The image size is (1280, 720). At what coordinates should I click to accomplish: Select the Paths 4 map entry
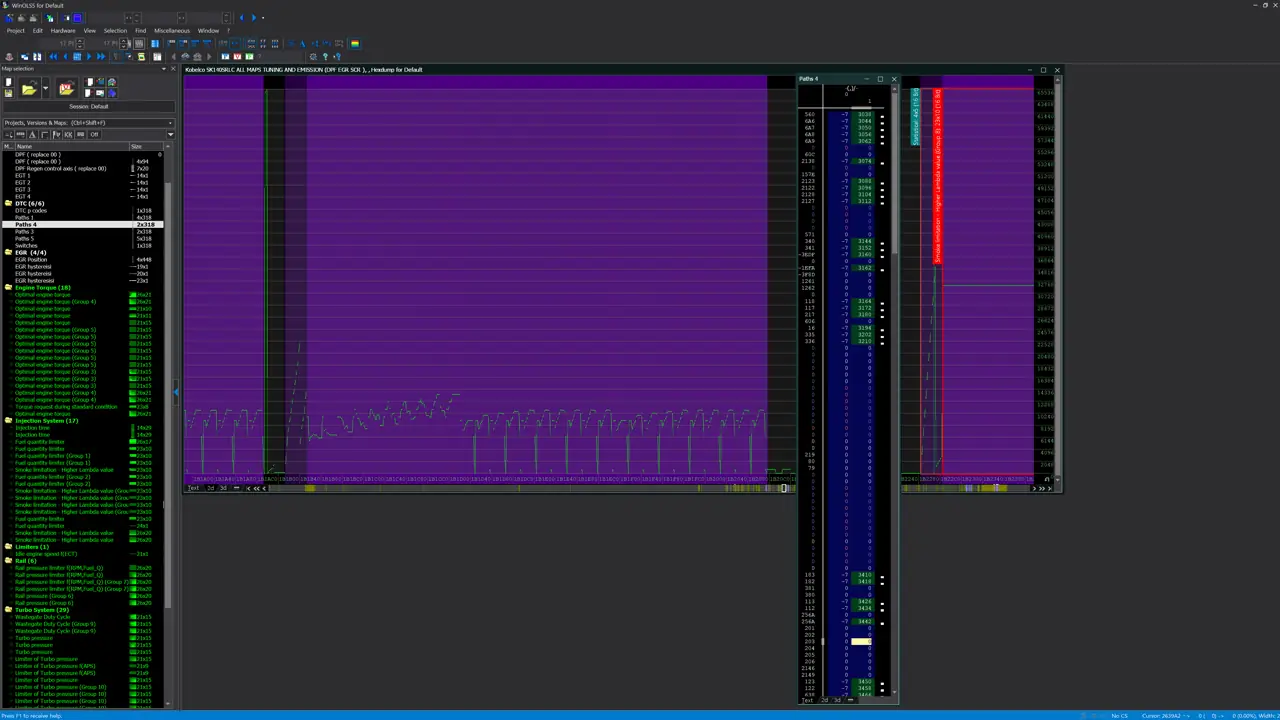(x=82, y=224)
